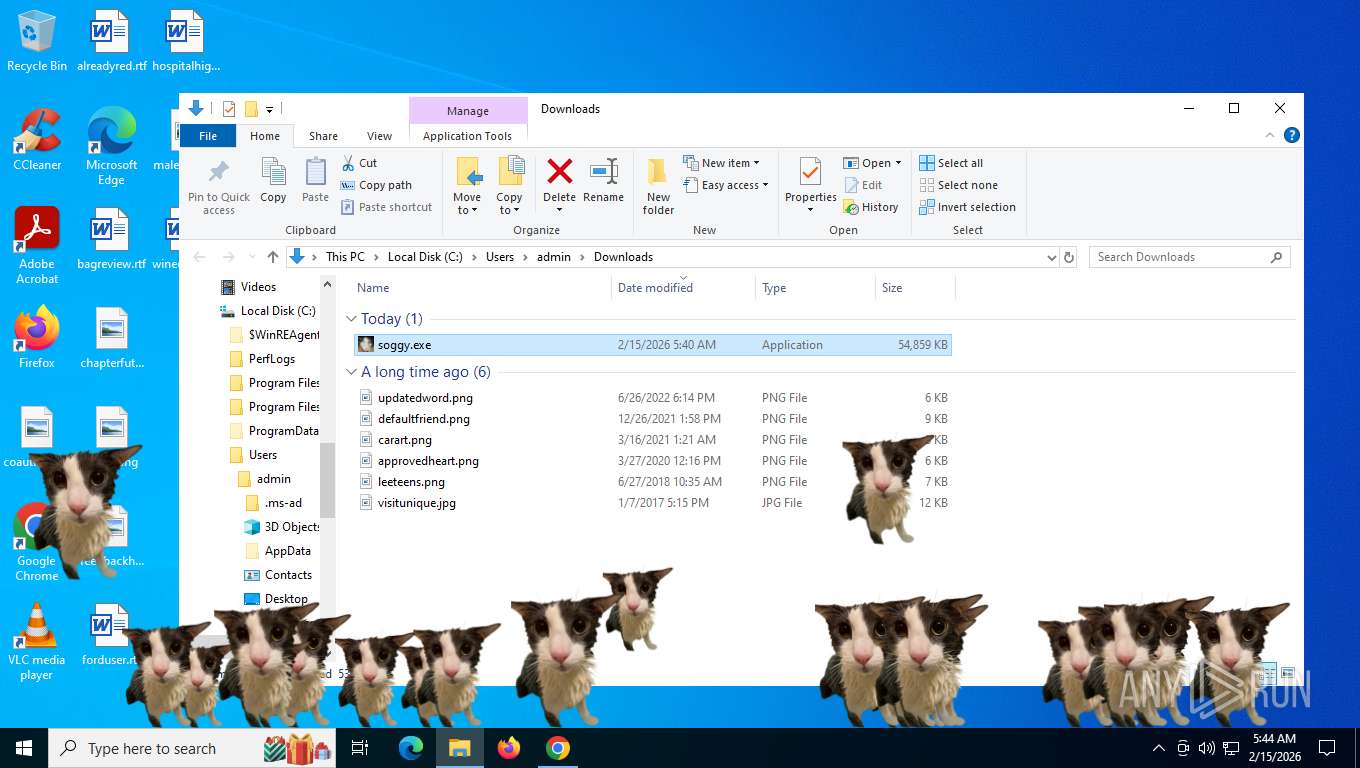1360x768 pixels.
Task: Click the History ribbon command
Action: (x=871, y=207)
